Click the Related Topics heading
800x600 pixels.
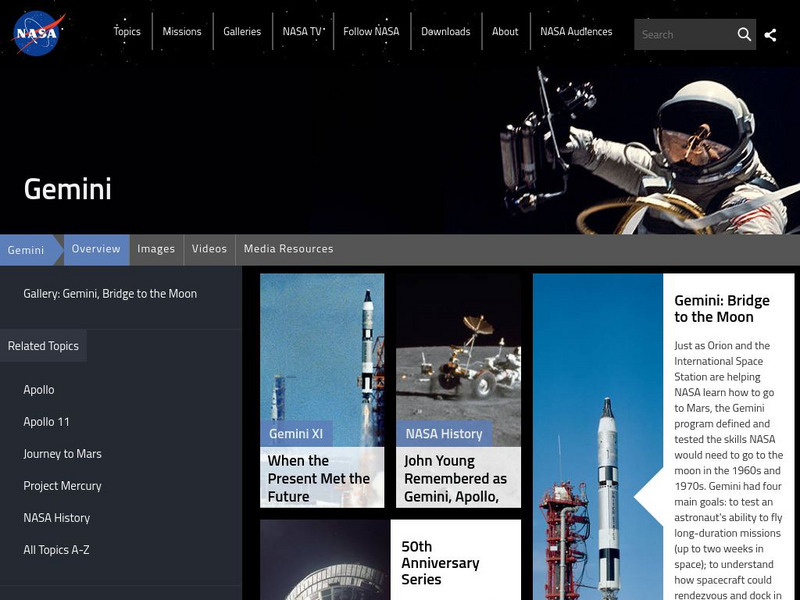tap(43, 346)
